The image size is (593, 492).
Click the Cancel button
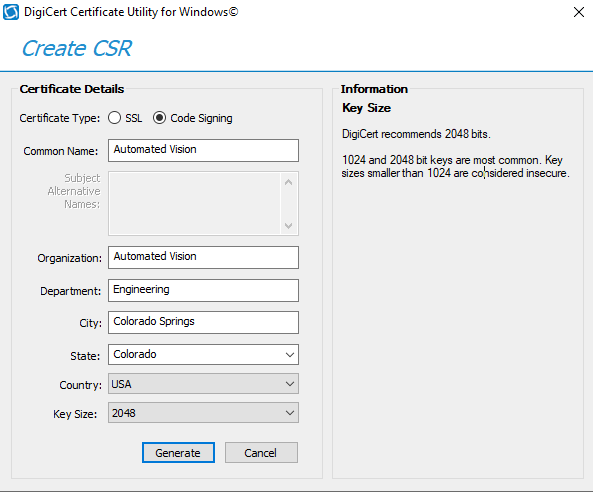pyautogui.click(x=261, y=453)
